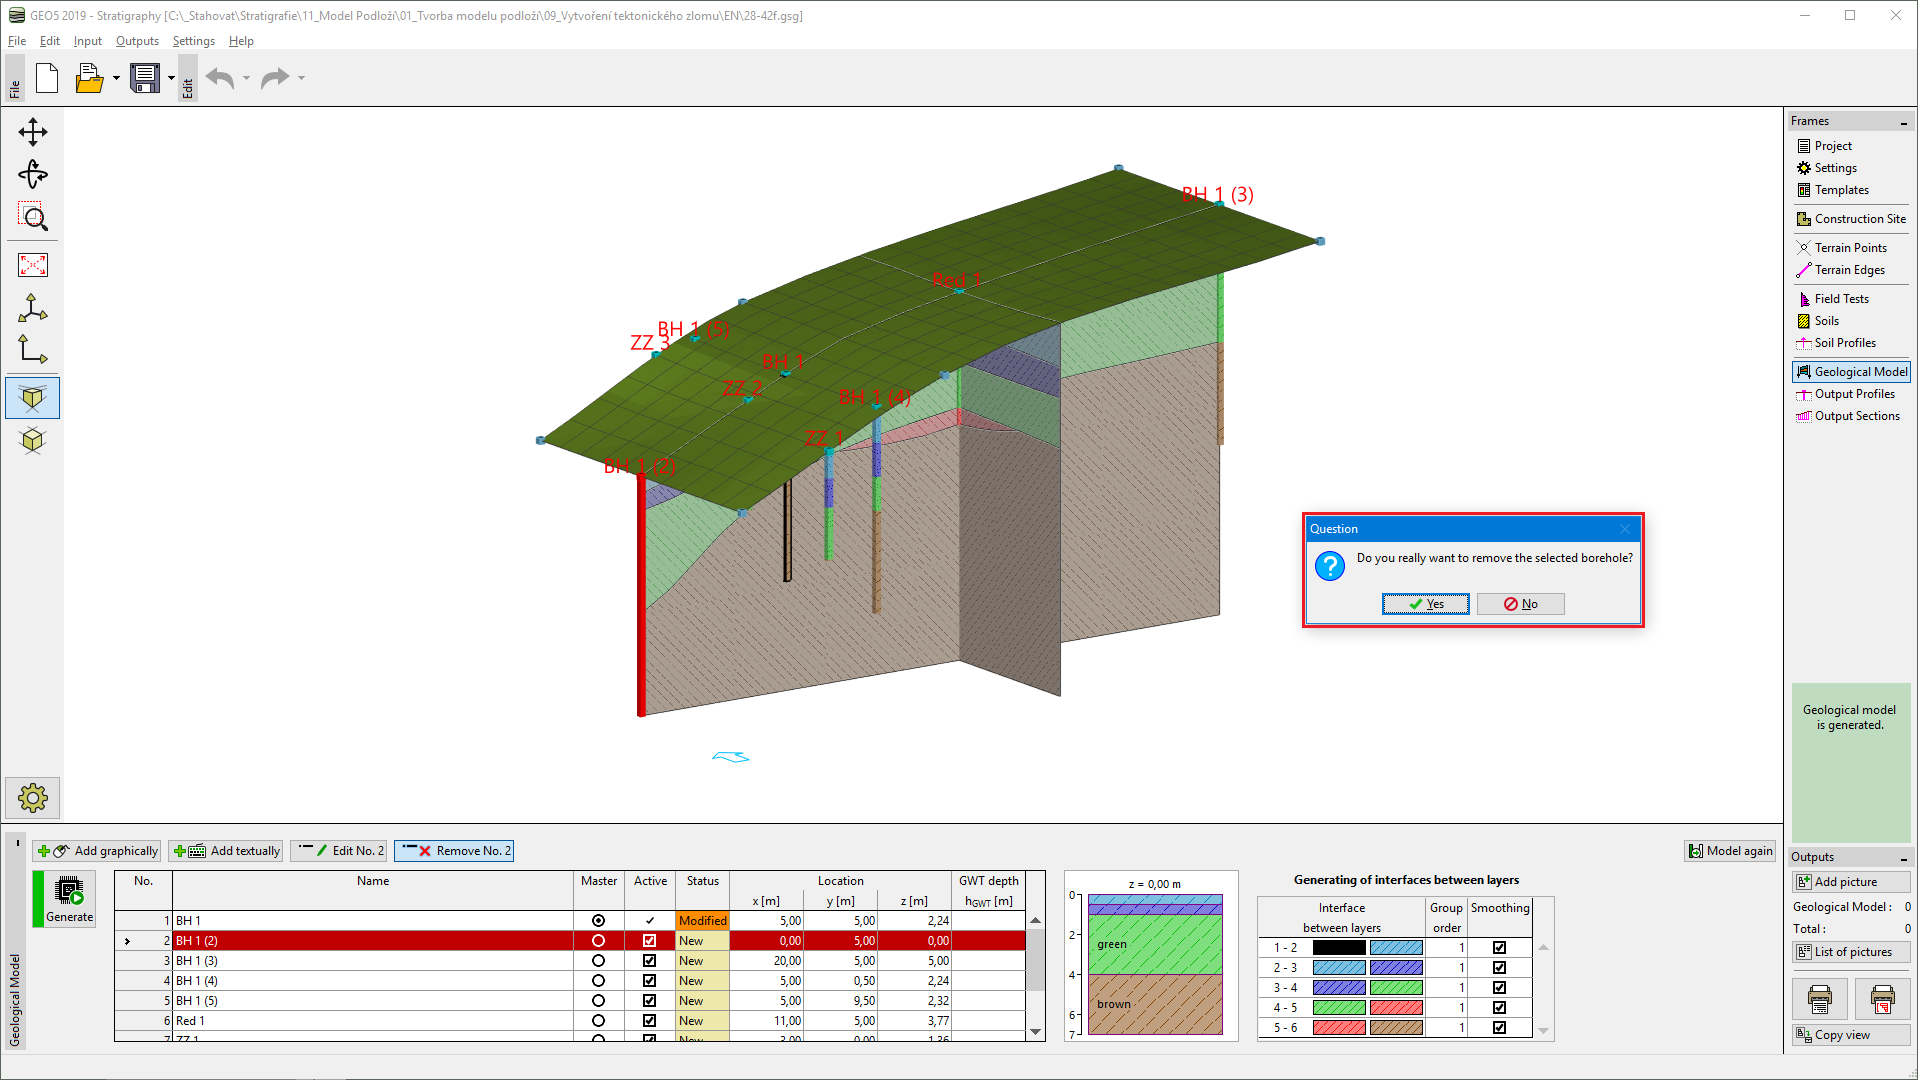Uncheck the Active checkbox for BH 1 (4)
Screen dimensions: 1918x1081
(649, 981)
